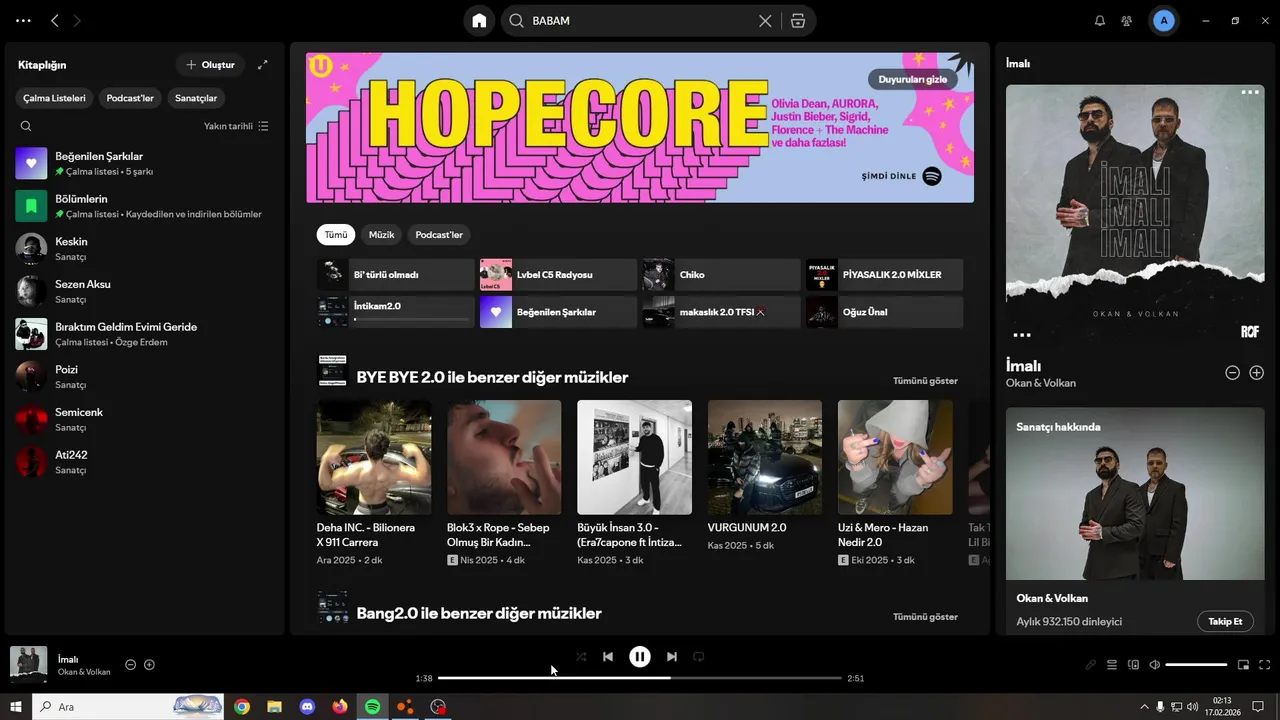
Task: Open the notifications bell
Action: pos(1100,21)
